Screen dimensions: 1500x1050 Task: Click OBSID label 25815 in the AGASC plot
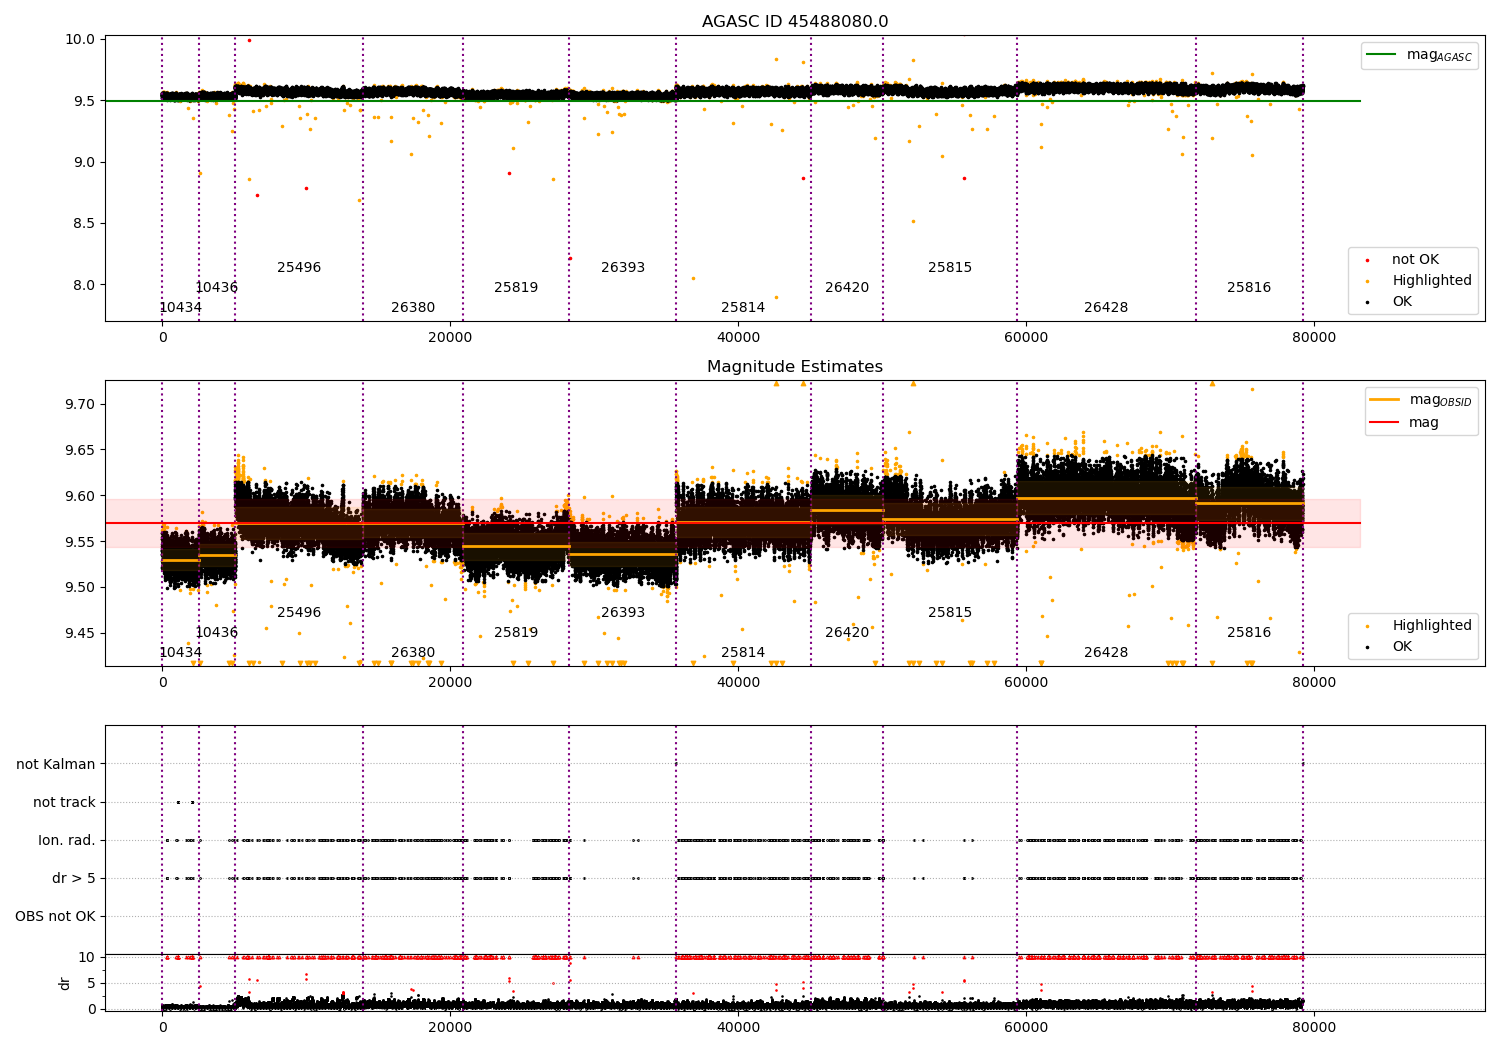coord(950,268)
